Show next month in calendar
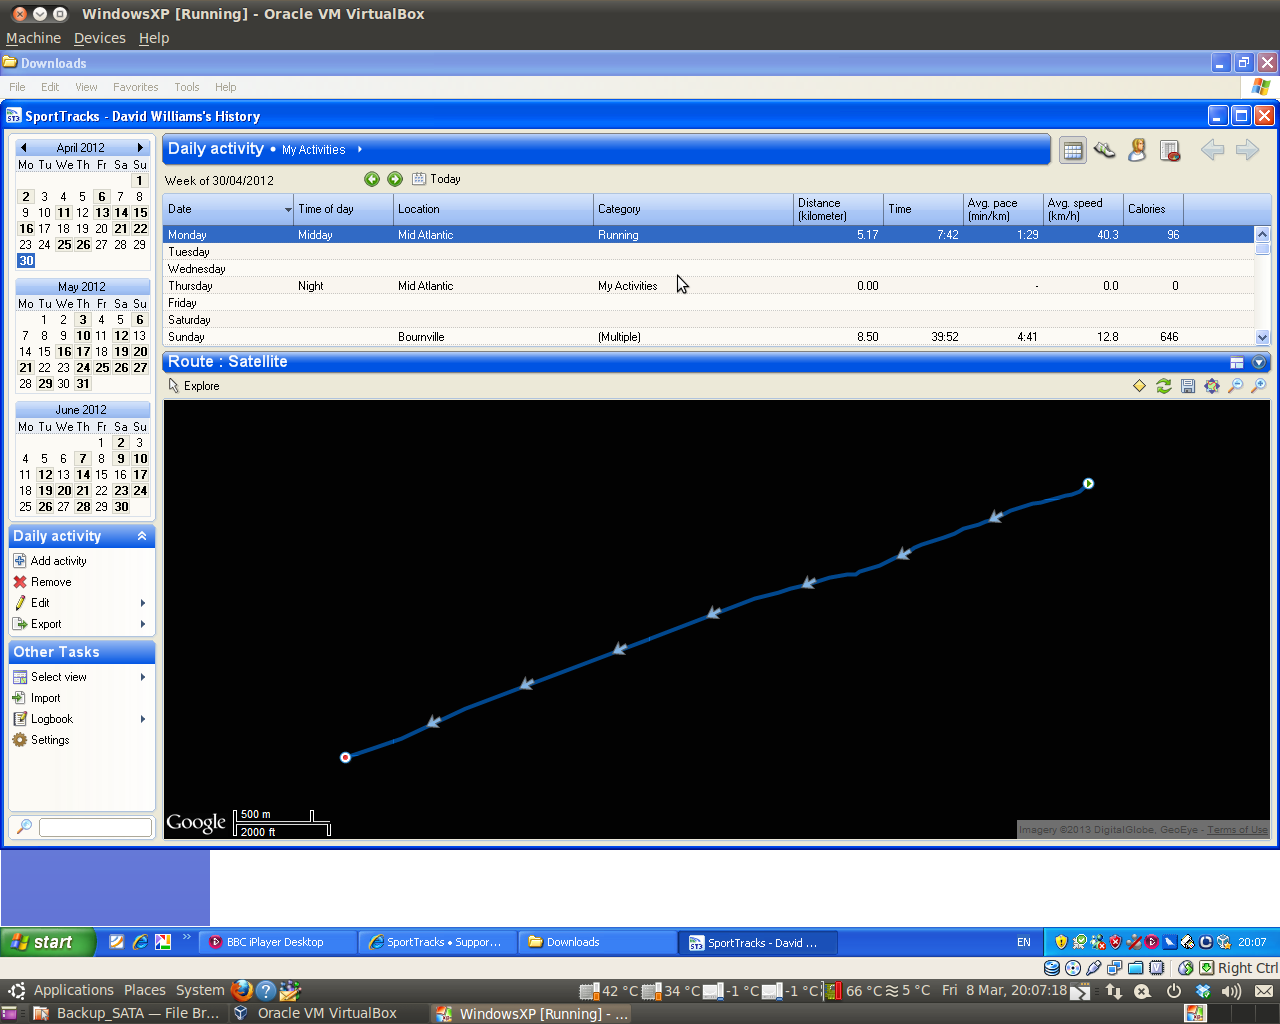Viewport: 1280px width, 1024px height. coord(141,148)
